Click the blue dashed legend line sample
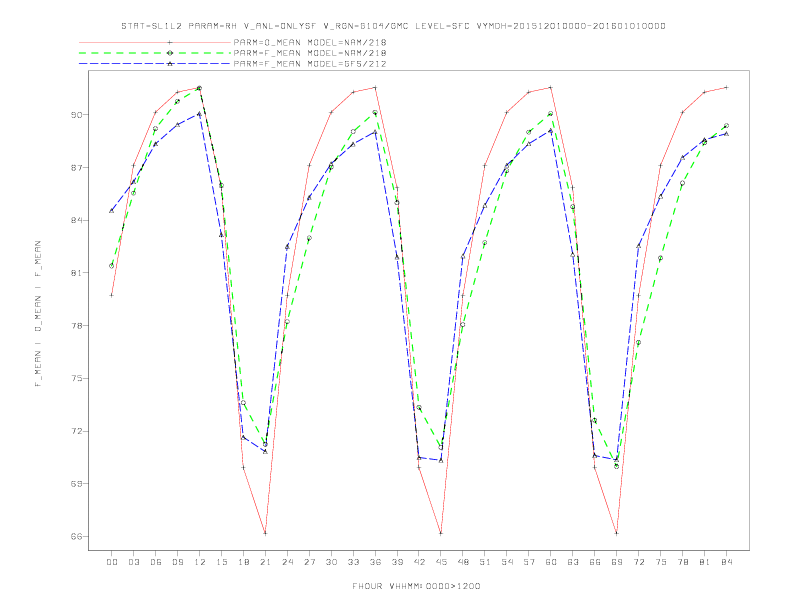Viewport: 792px width, 612px height. tap(155, 64)
